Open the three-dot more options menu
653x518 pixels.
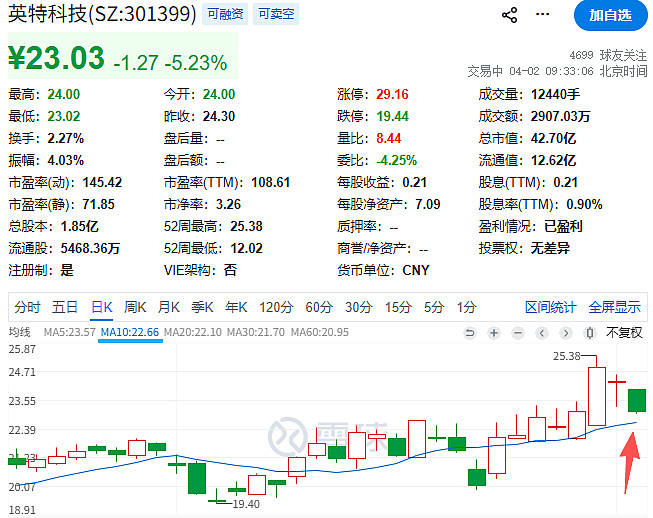[x=542, y=14]
